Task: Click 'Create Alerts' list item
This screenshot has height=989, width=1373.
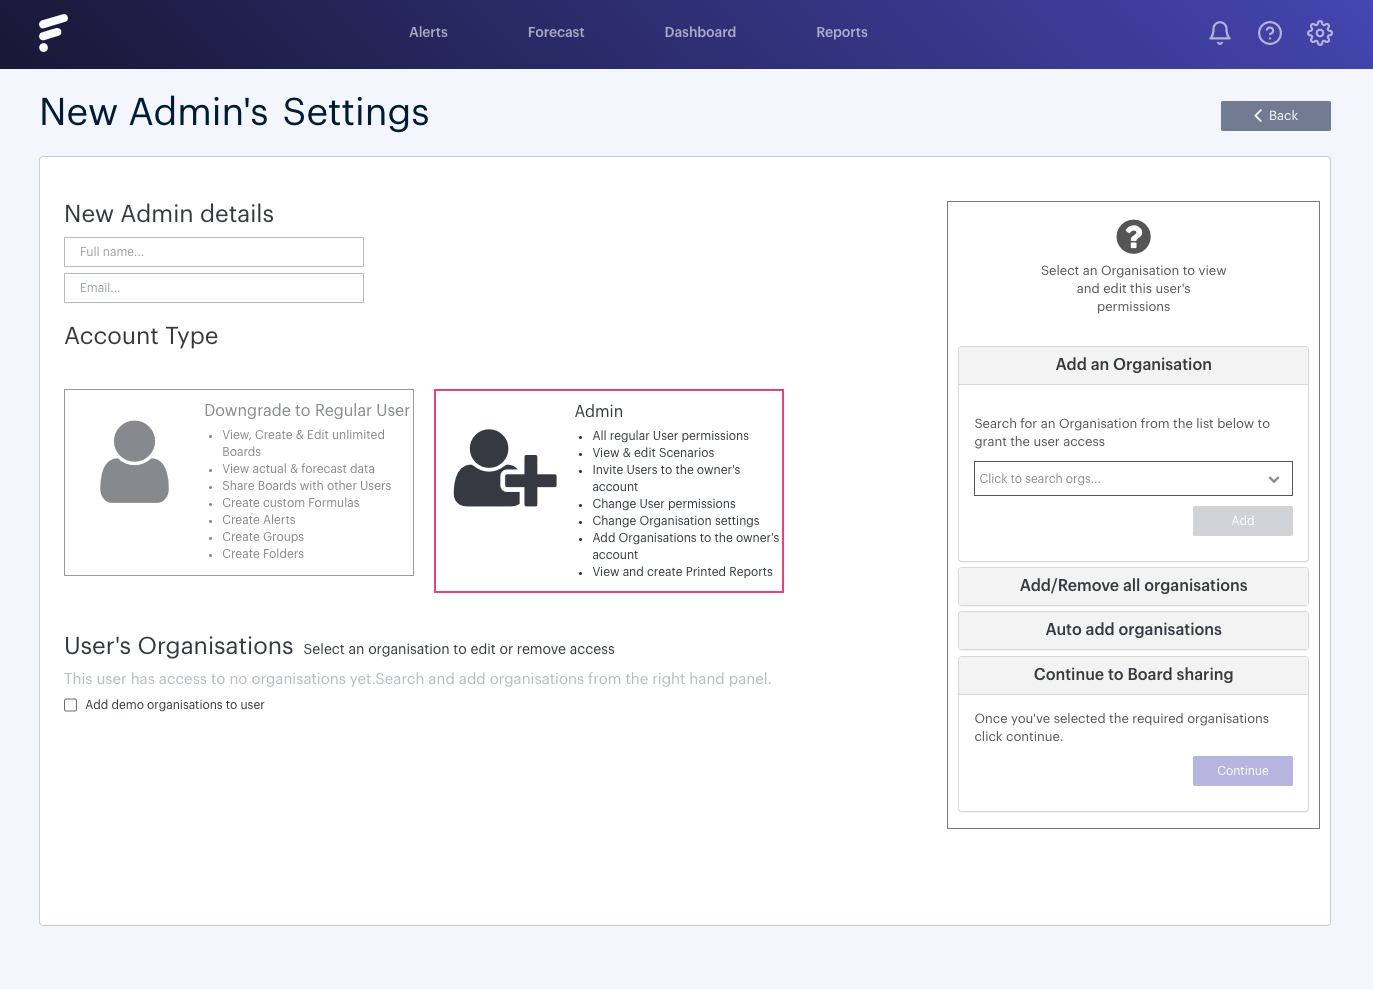Action: point(259,520)
